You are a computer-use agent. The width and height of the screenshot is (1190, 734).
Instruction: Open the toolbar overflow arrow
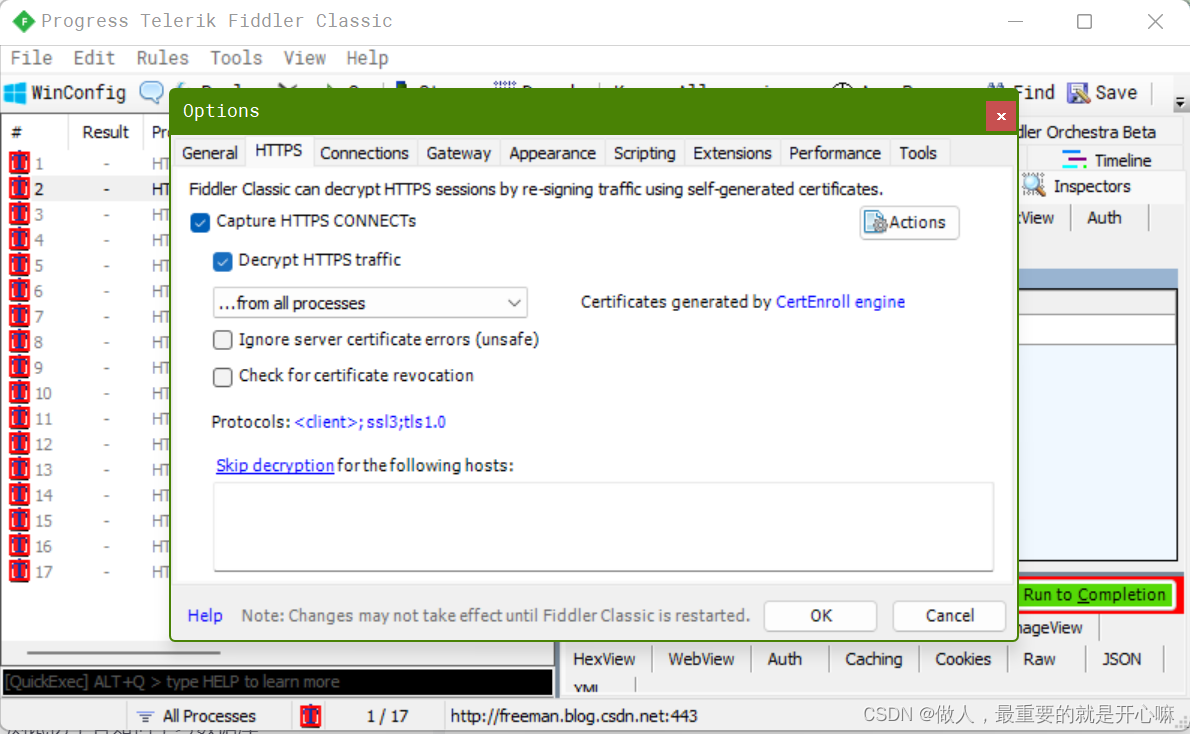coord(1179,102)
